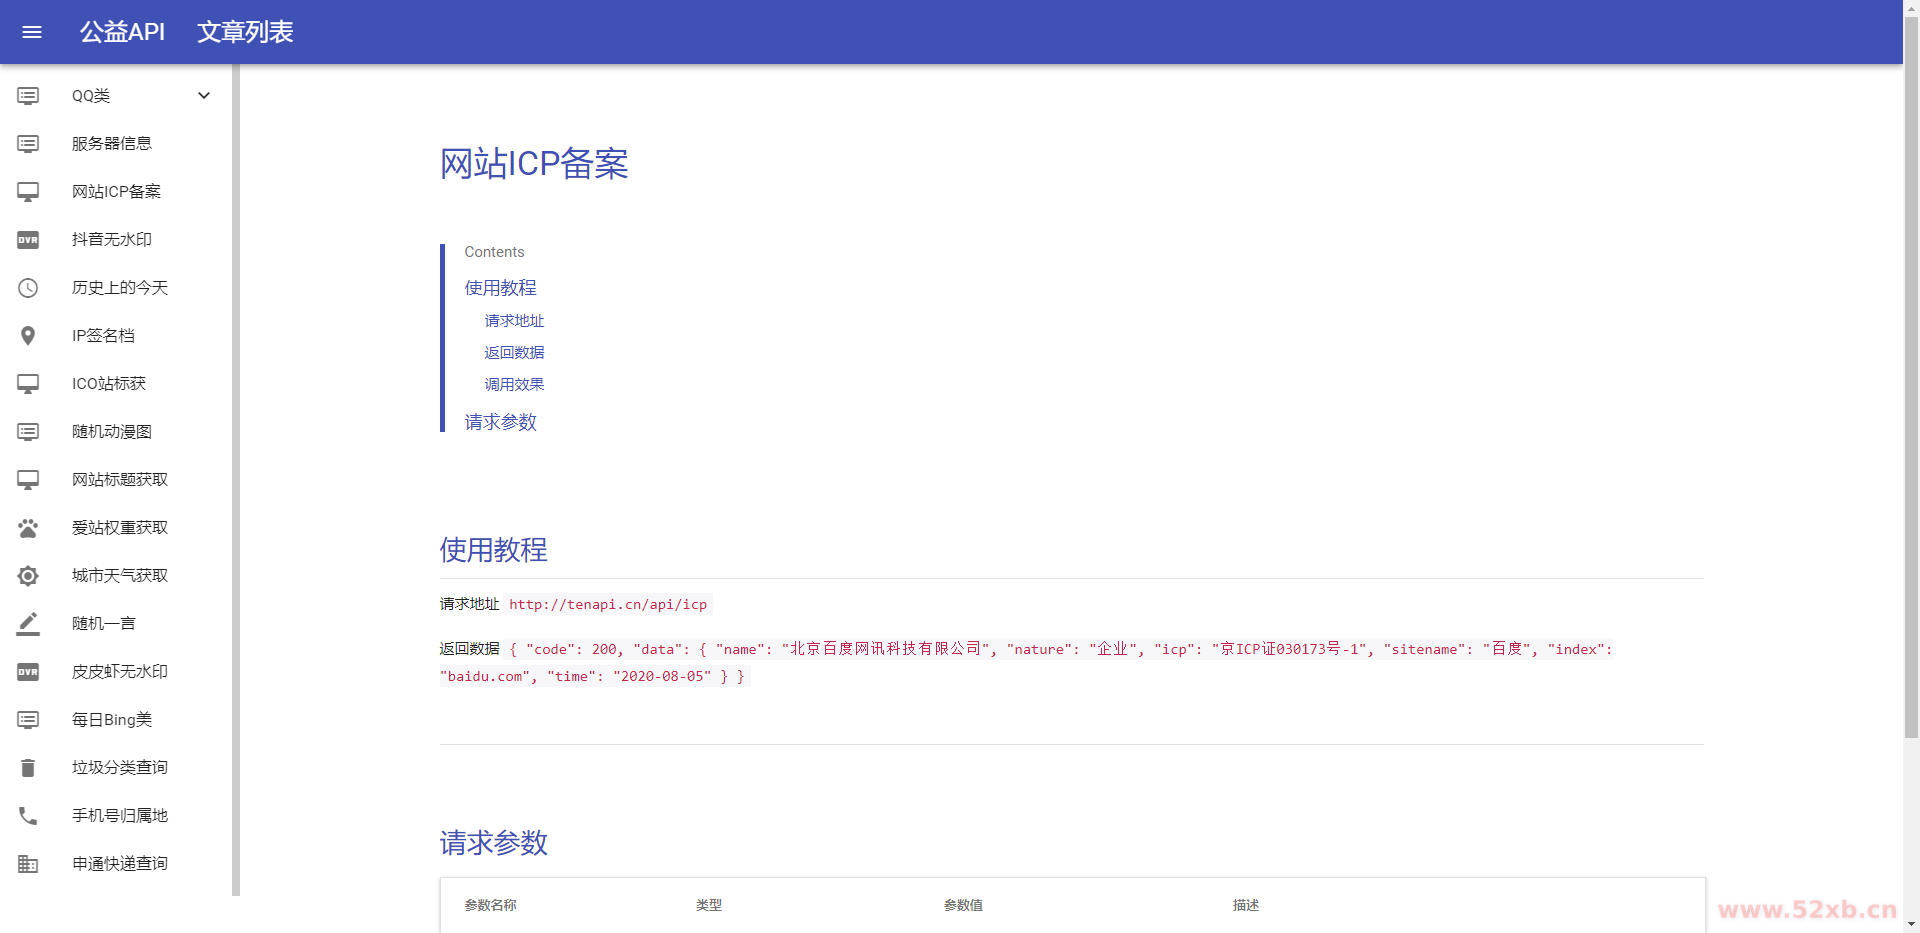Open the hamburger navigation menu
This screenshot has height=933, width=1920.
point(32,32)
